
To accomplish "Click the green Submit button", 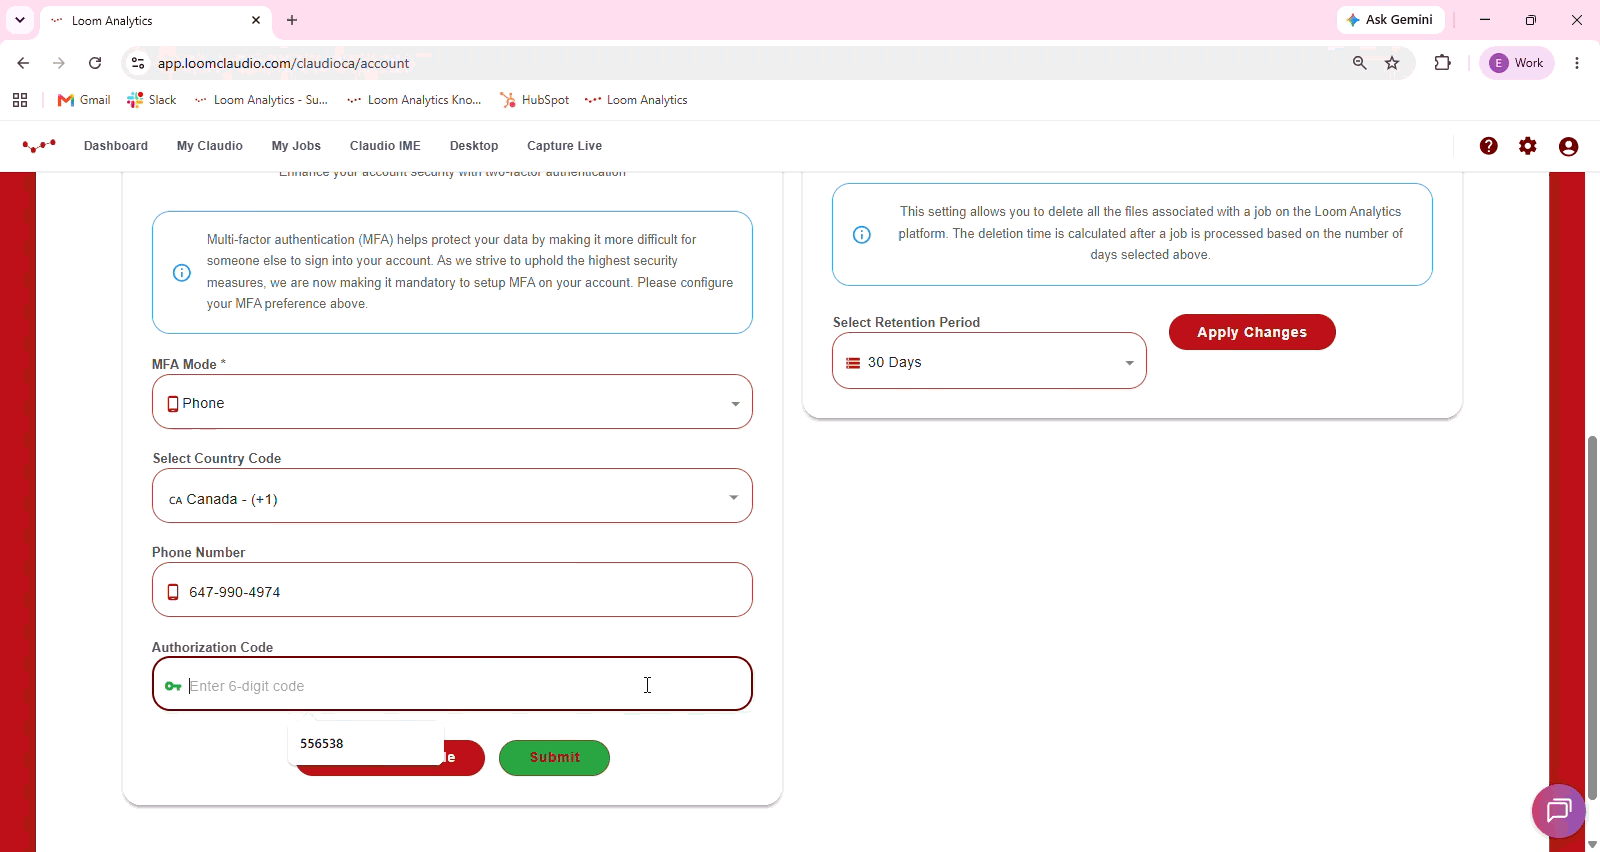I will (554, 758).
